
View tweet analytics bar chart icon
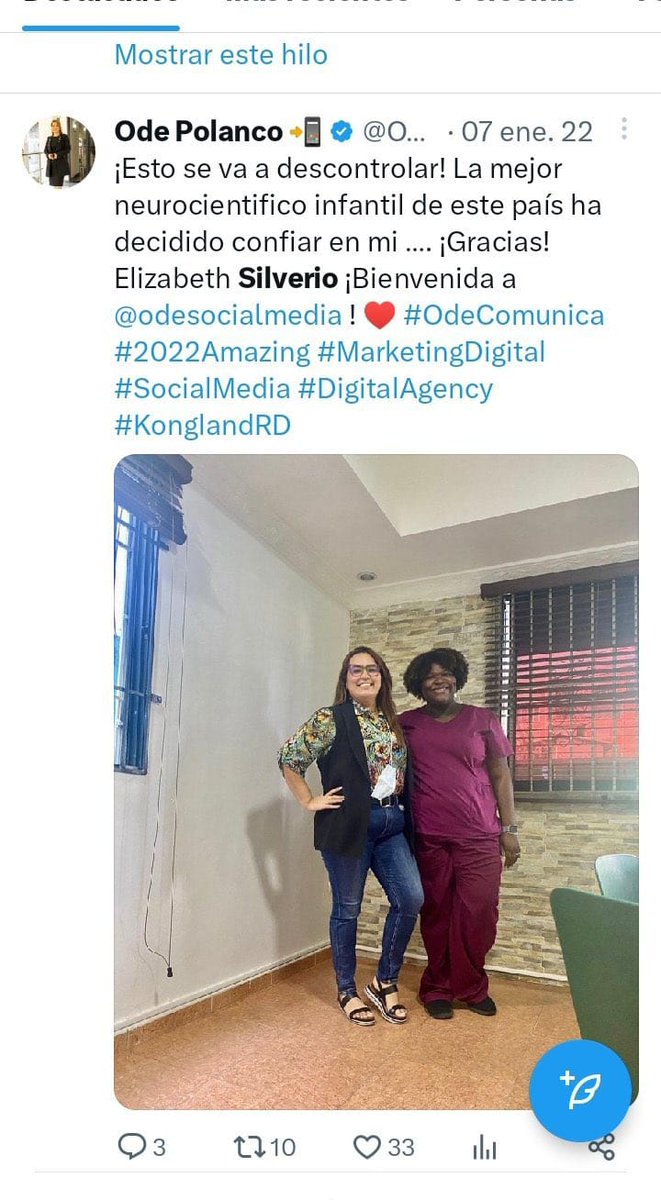(484, 1146)
